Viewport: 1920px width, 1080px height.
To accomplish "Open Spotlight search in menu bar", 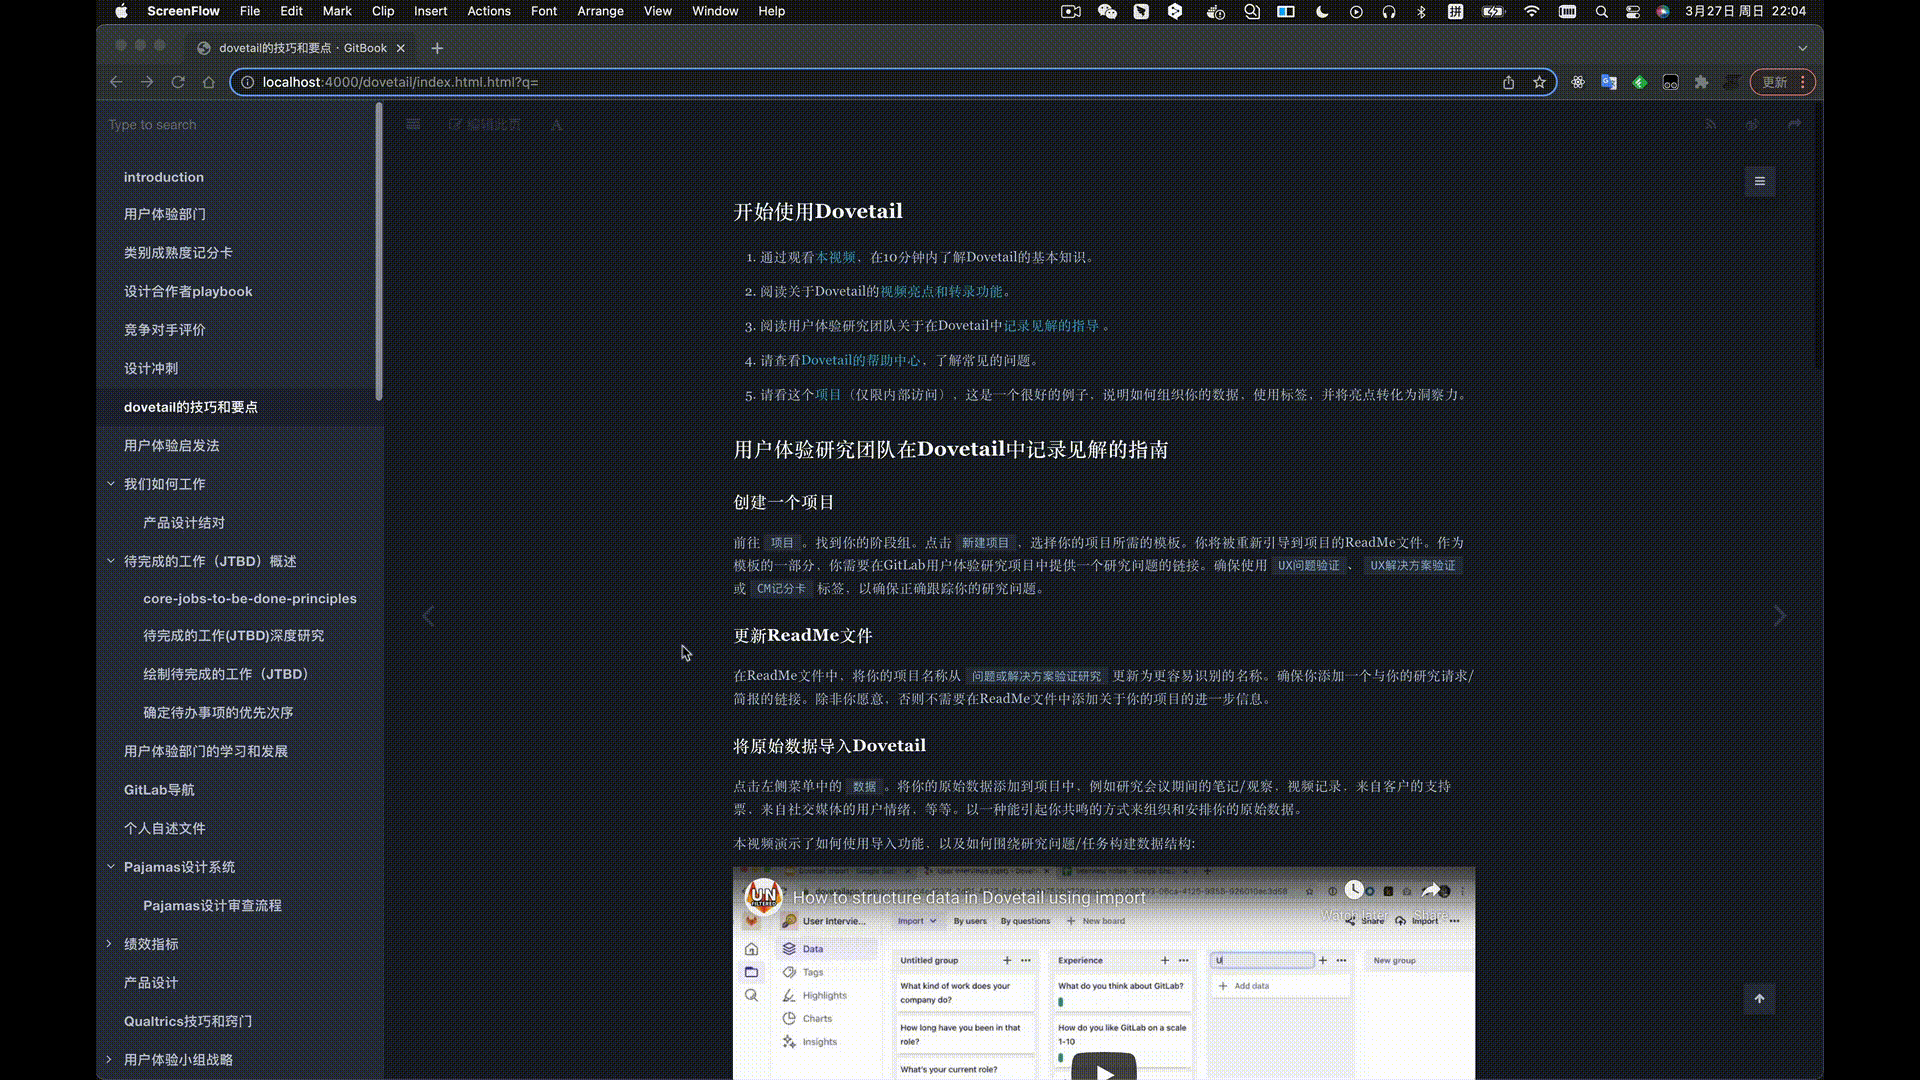I will pos(1601,11).
